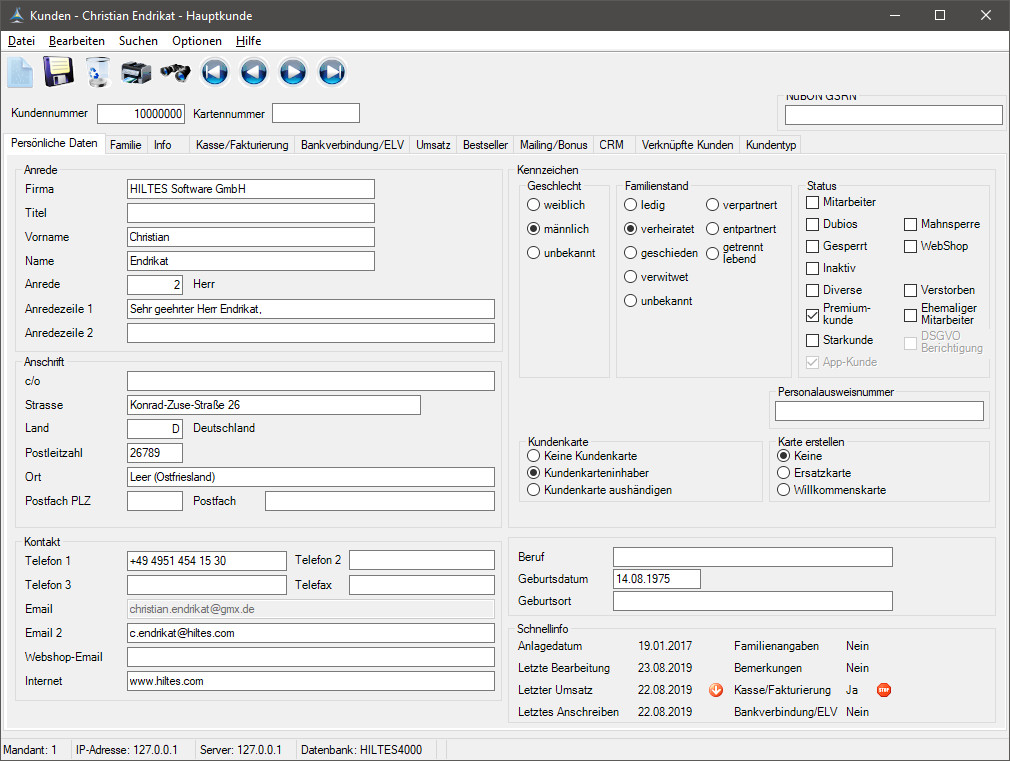Jump to the last record arrow button
The height and width of the screenshot is (761, 1010).
click(x=332, y=72)
